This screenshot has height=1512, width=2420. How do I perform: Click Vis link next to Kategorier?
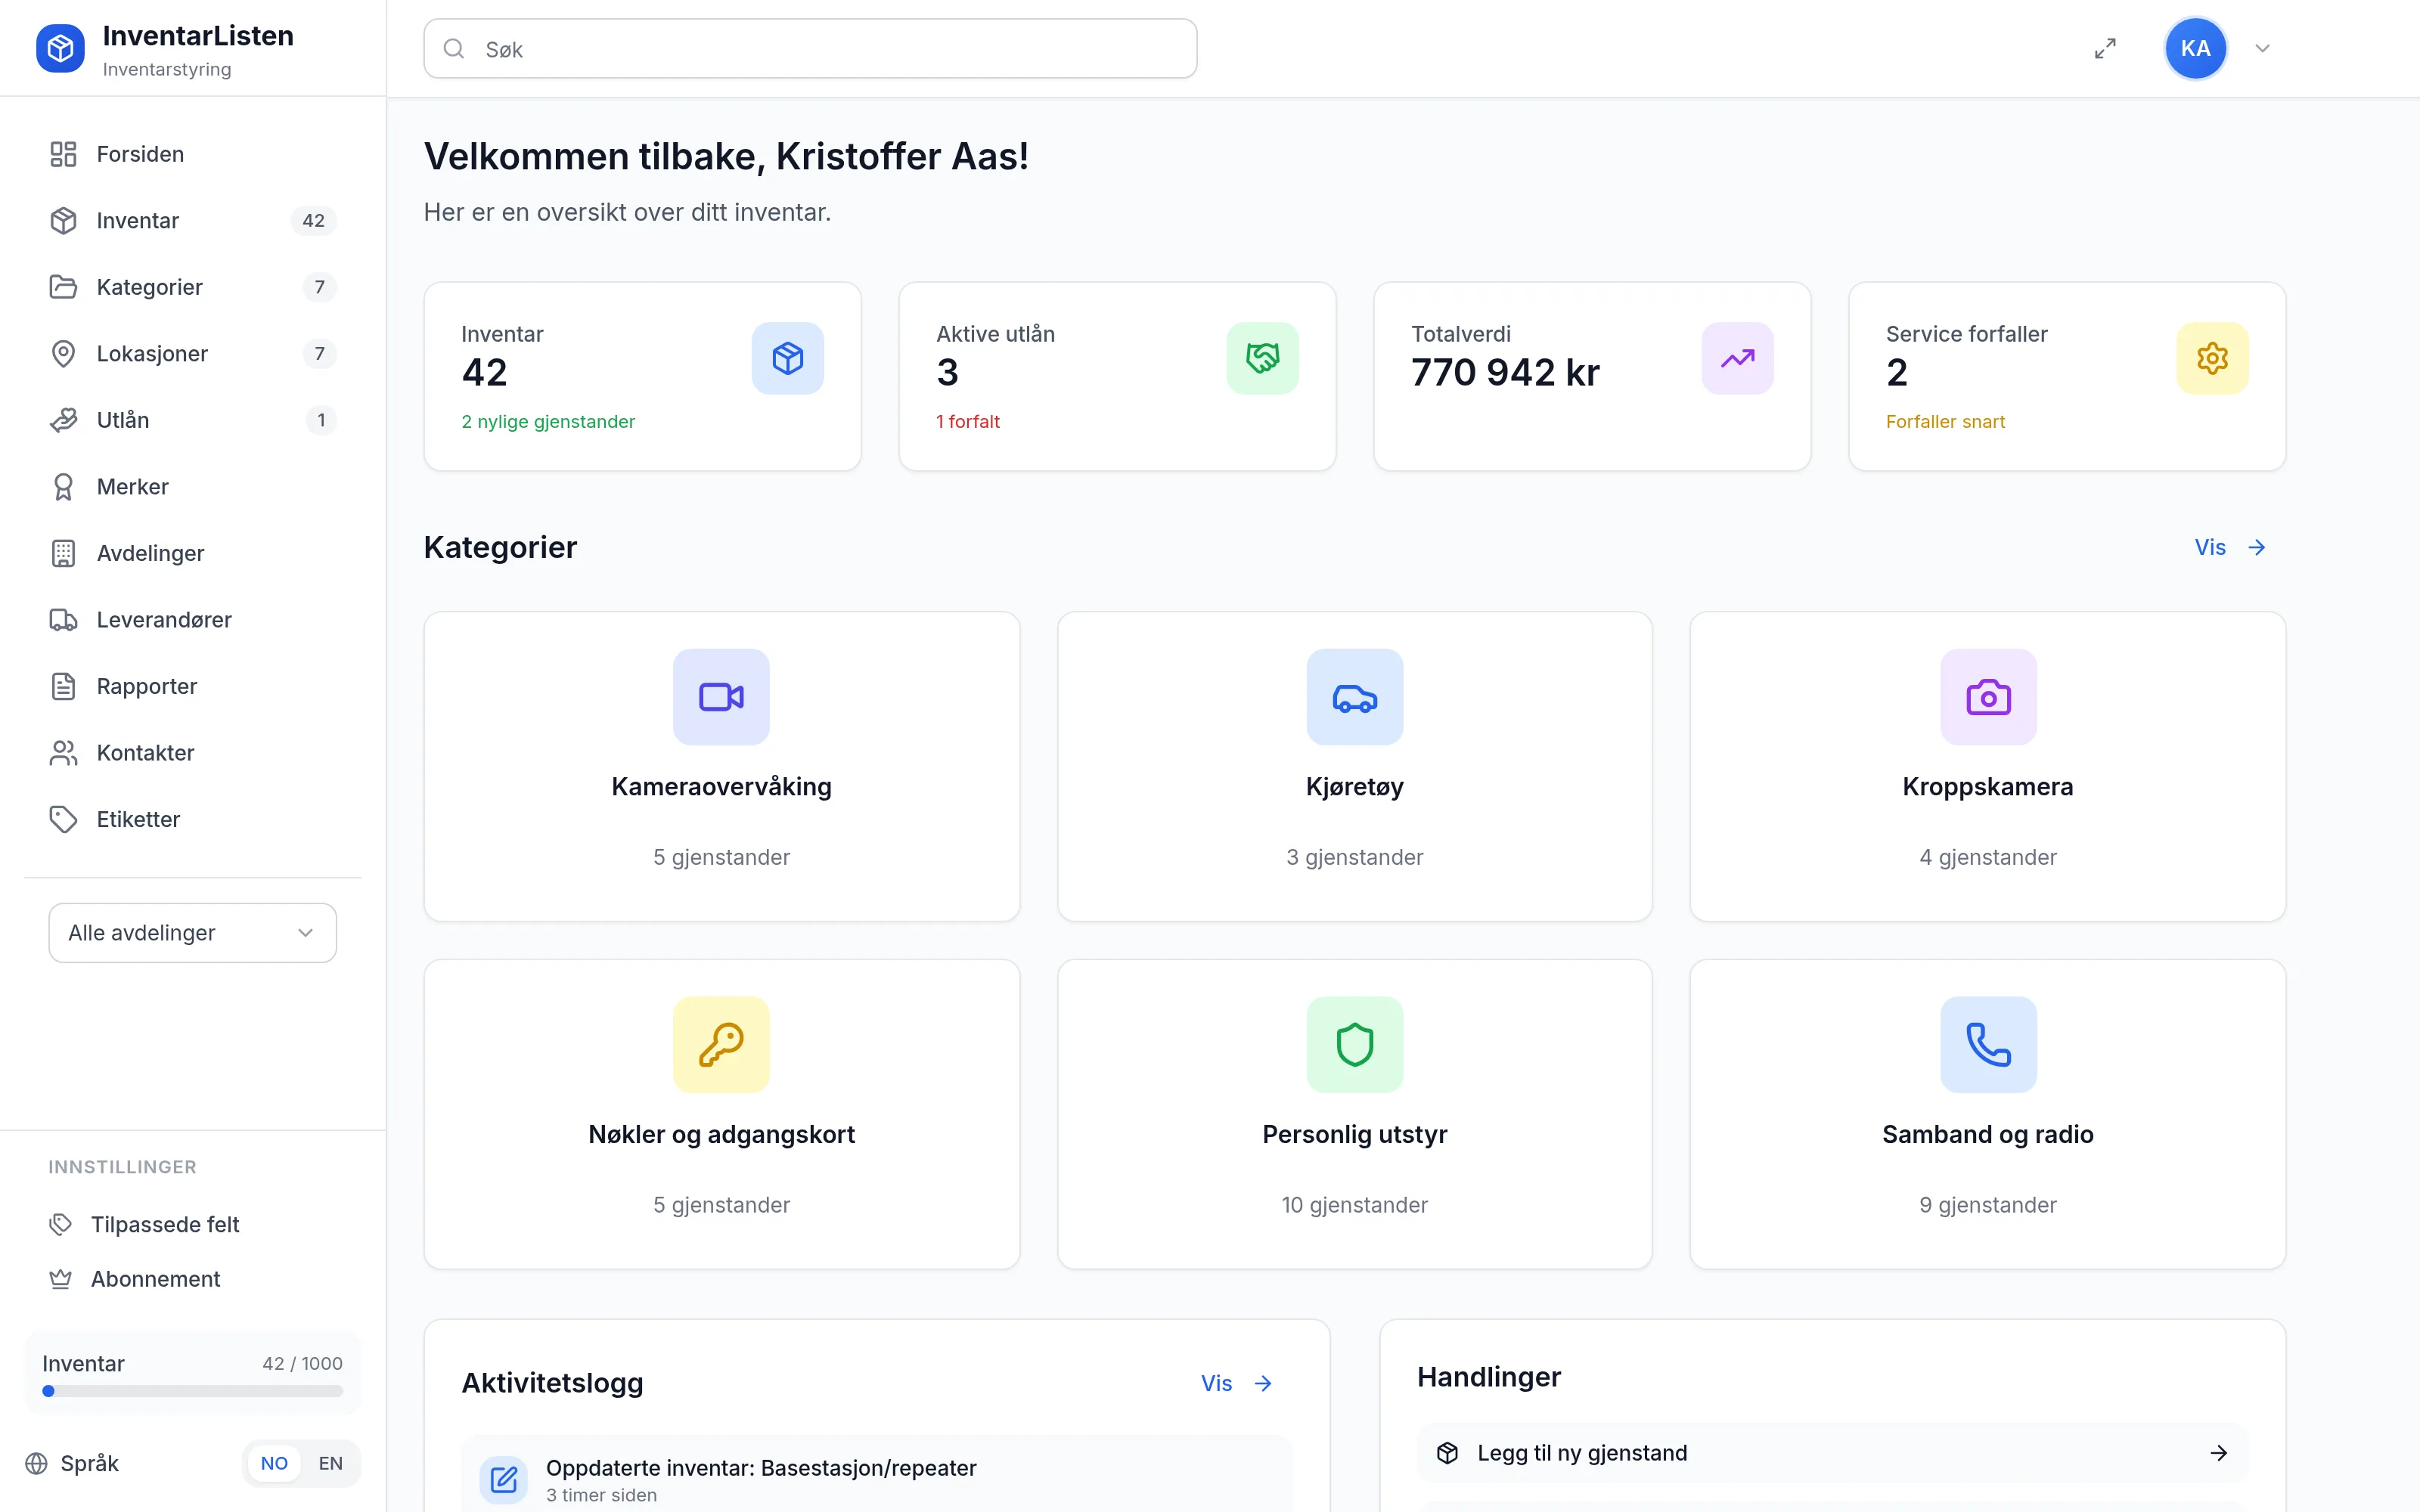click(2229, 547)
